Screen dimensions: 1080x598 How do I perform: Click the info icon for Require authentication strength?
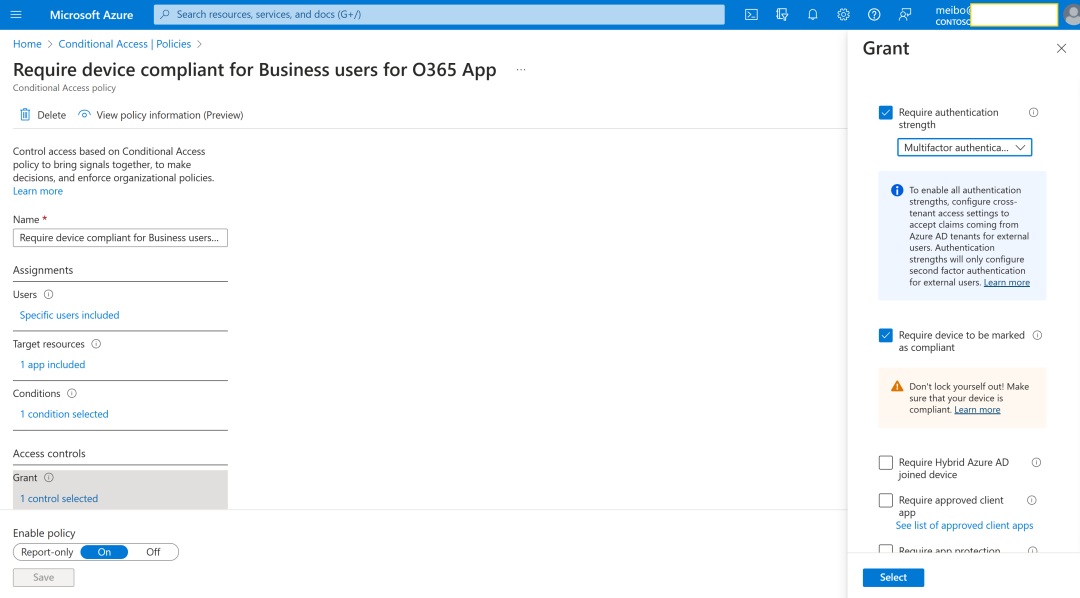[x=1033, y=112]
